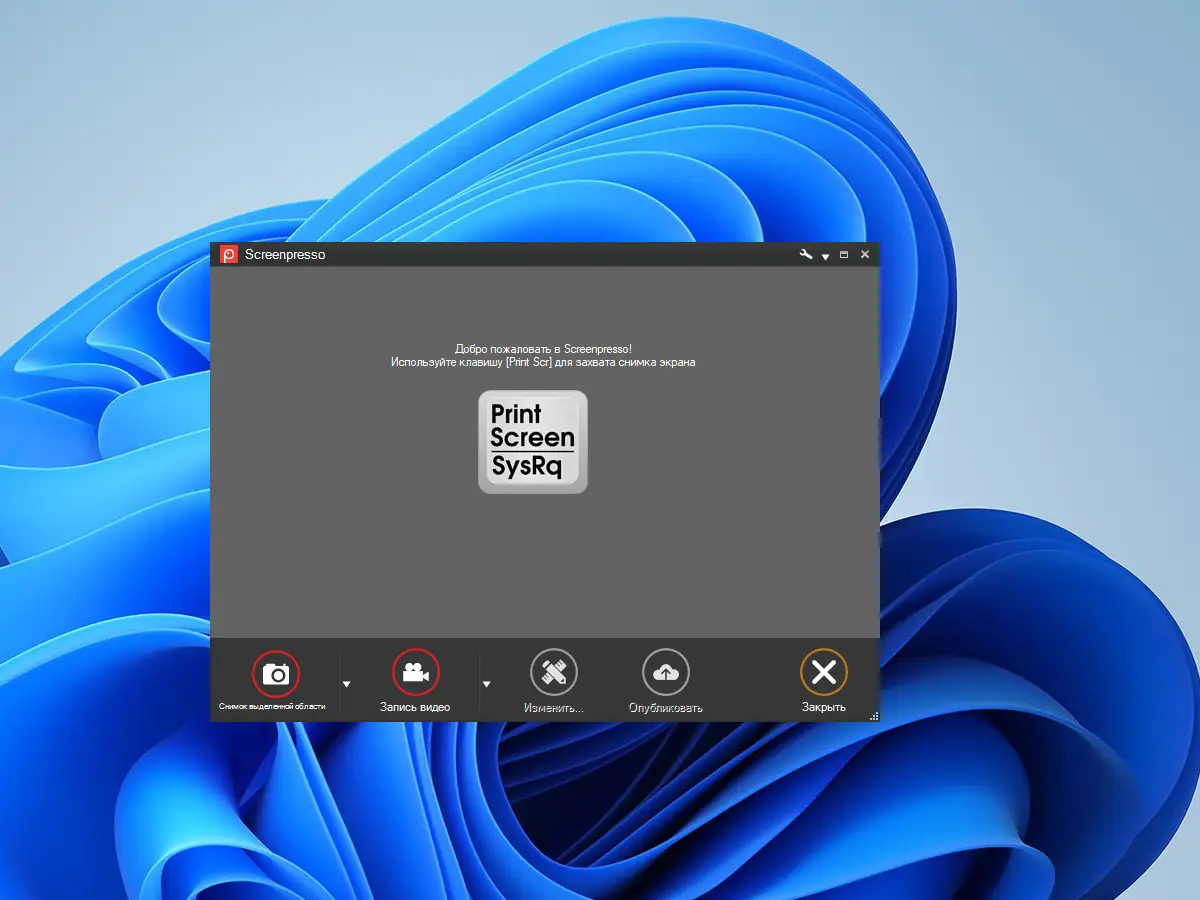The height and width of the screenshot is (900, 1200).
Task: Expand the screenshot capture options dropdown arrow
Action: (x=347, y=683)
